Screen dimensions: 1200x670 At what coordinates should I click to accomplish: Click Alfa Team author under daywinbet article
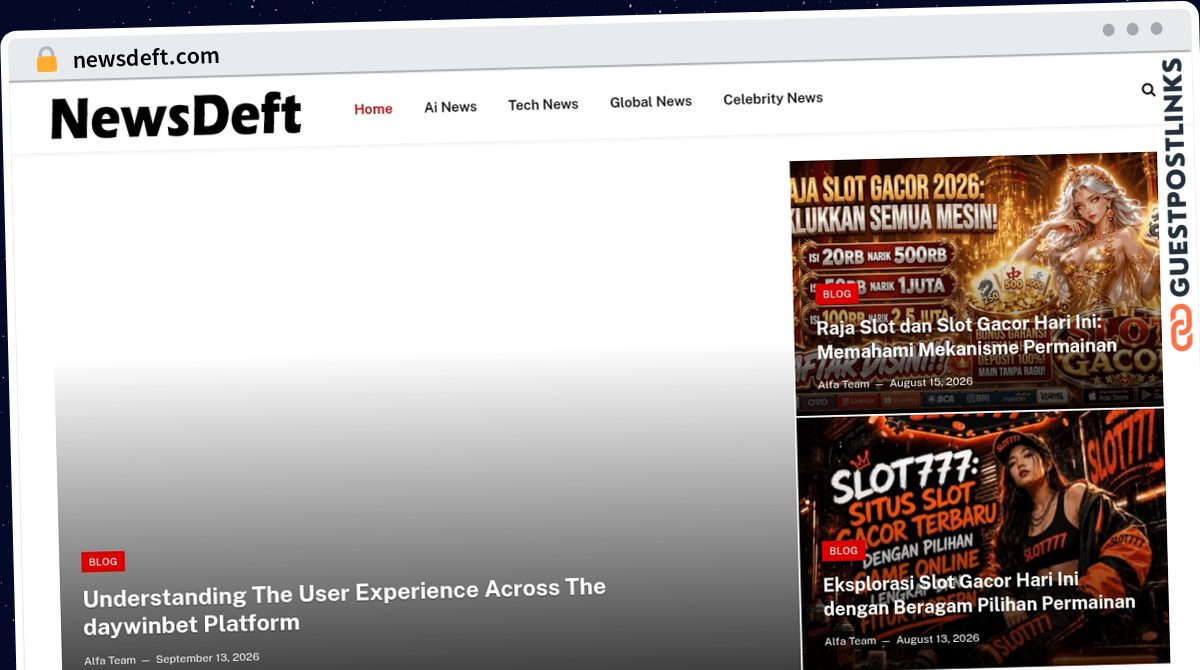tap(110, 660)
